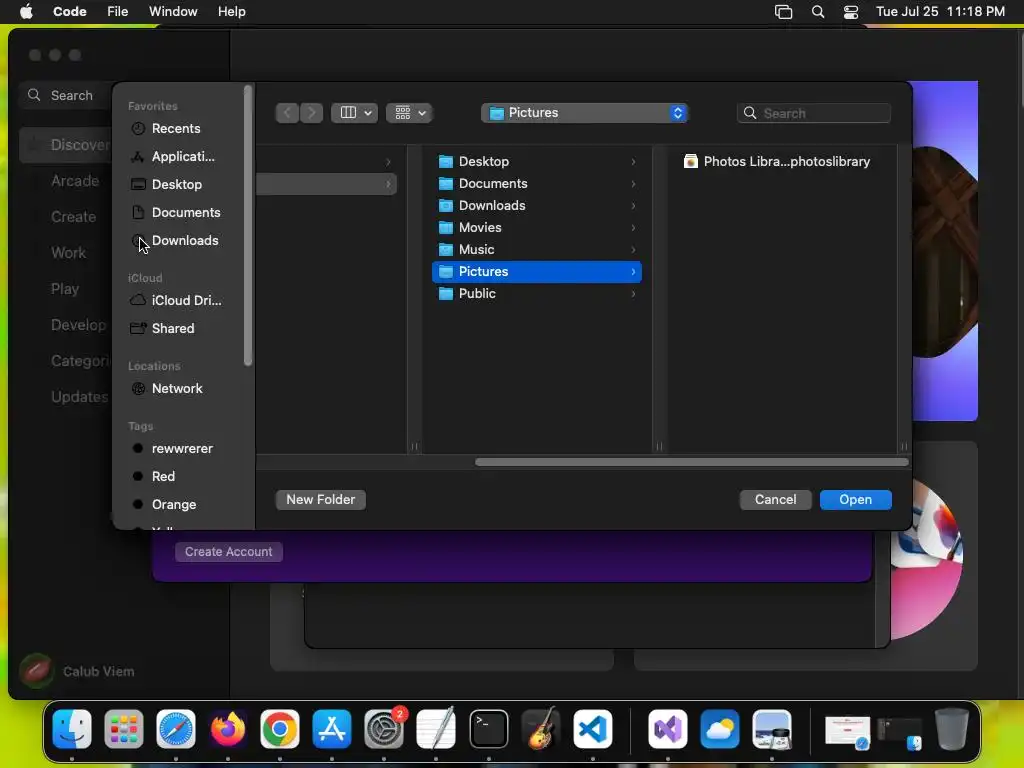Select the Movies folder

(x=537, y=228)
